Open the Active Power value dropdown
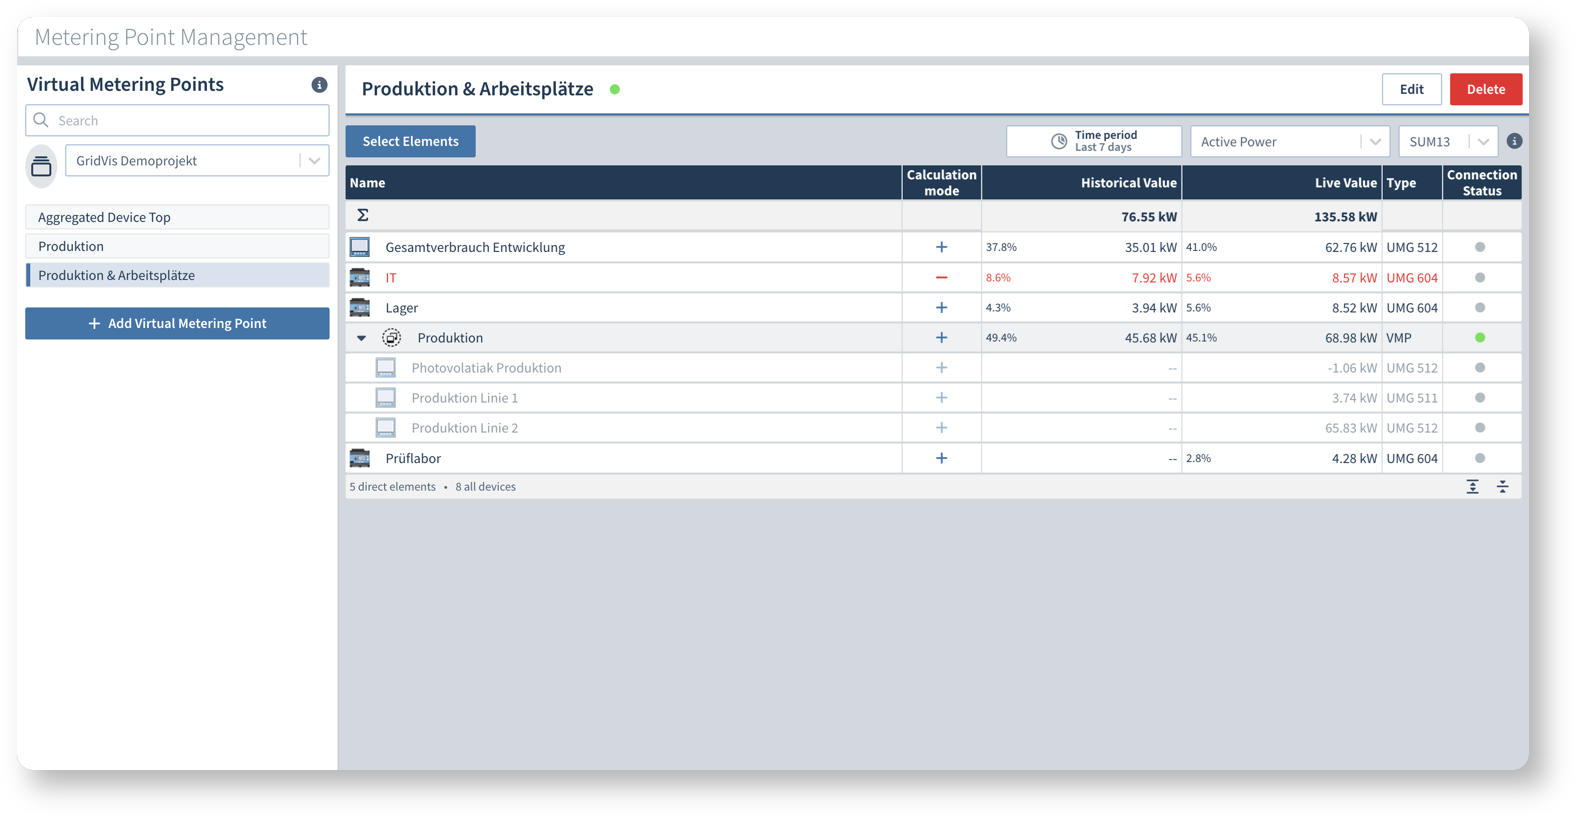The width and height of the screenshot is (1577, 818). click(1289, 142)
